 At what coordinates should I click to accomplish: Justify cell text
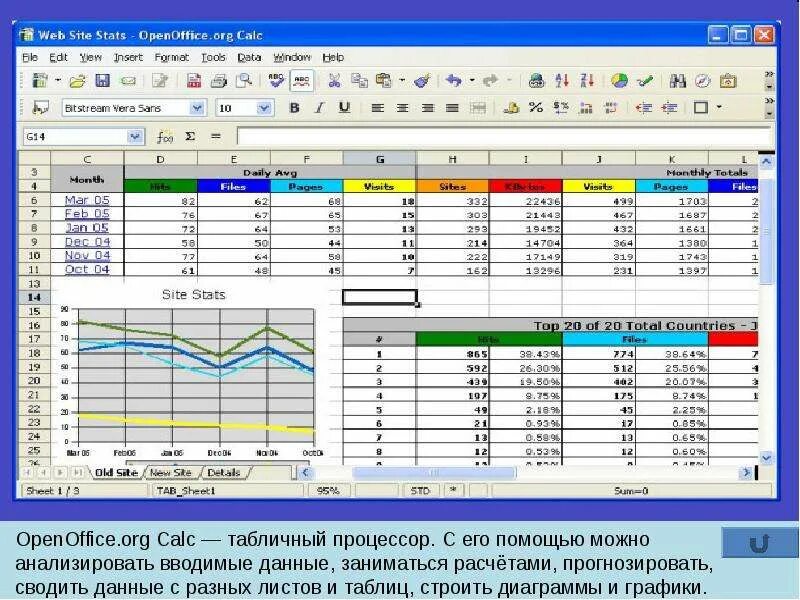[x=453, y=108]
